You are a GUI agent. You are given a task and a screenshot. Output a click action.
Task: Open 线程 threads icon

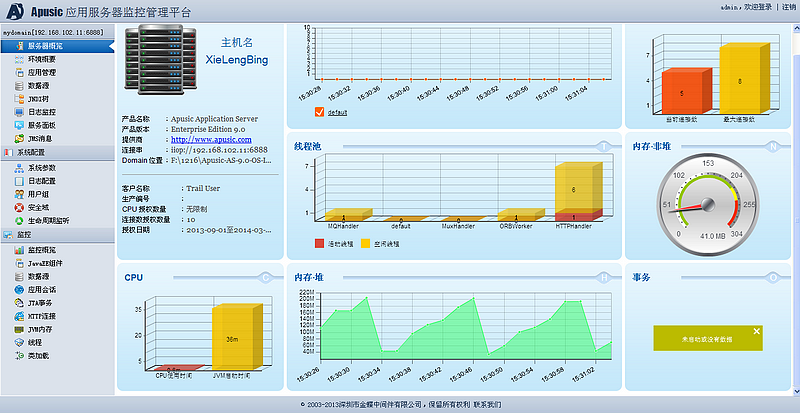click(19, 343)
